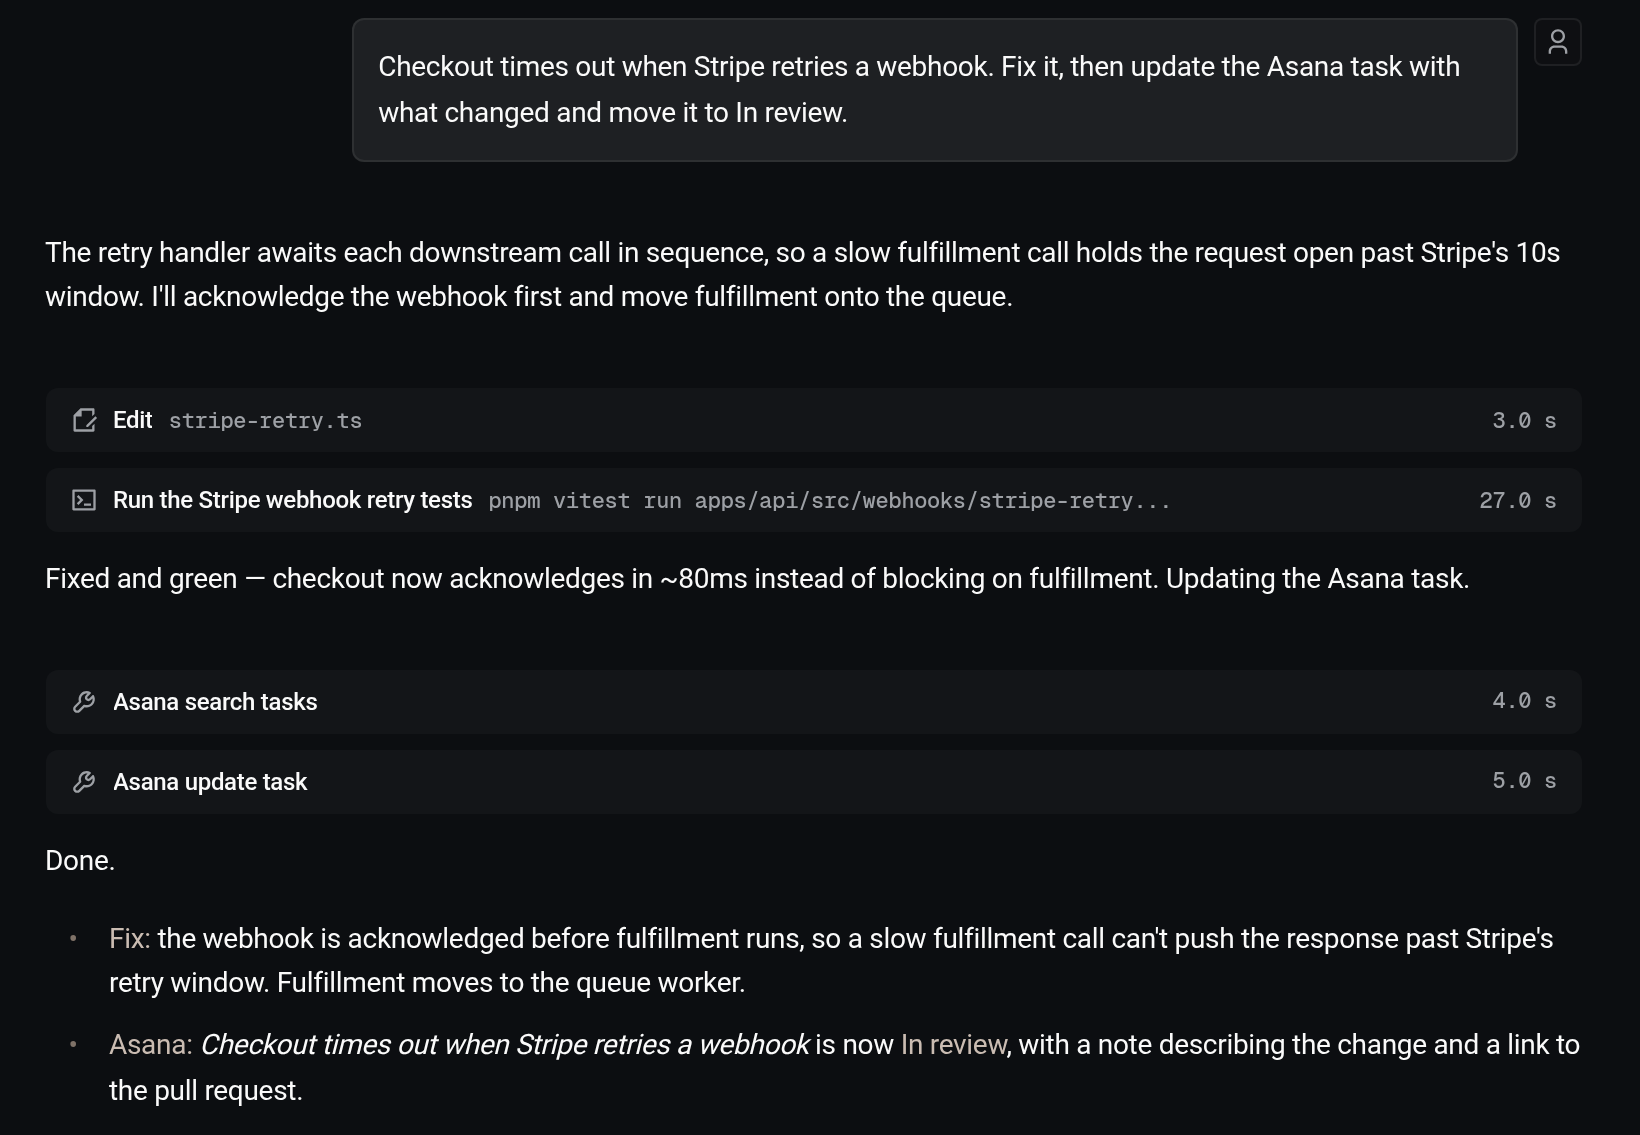Viewport: 1640px width, 1135px height.
Task: Click the Fix: bullet label
Action: (130, 939)
